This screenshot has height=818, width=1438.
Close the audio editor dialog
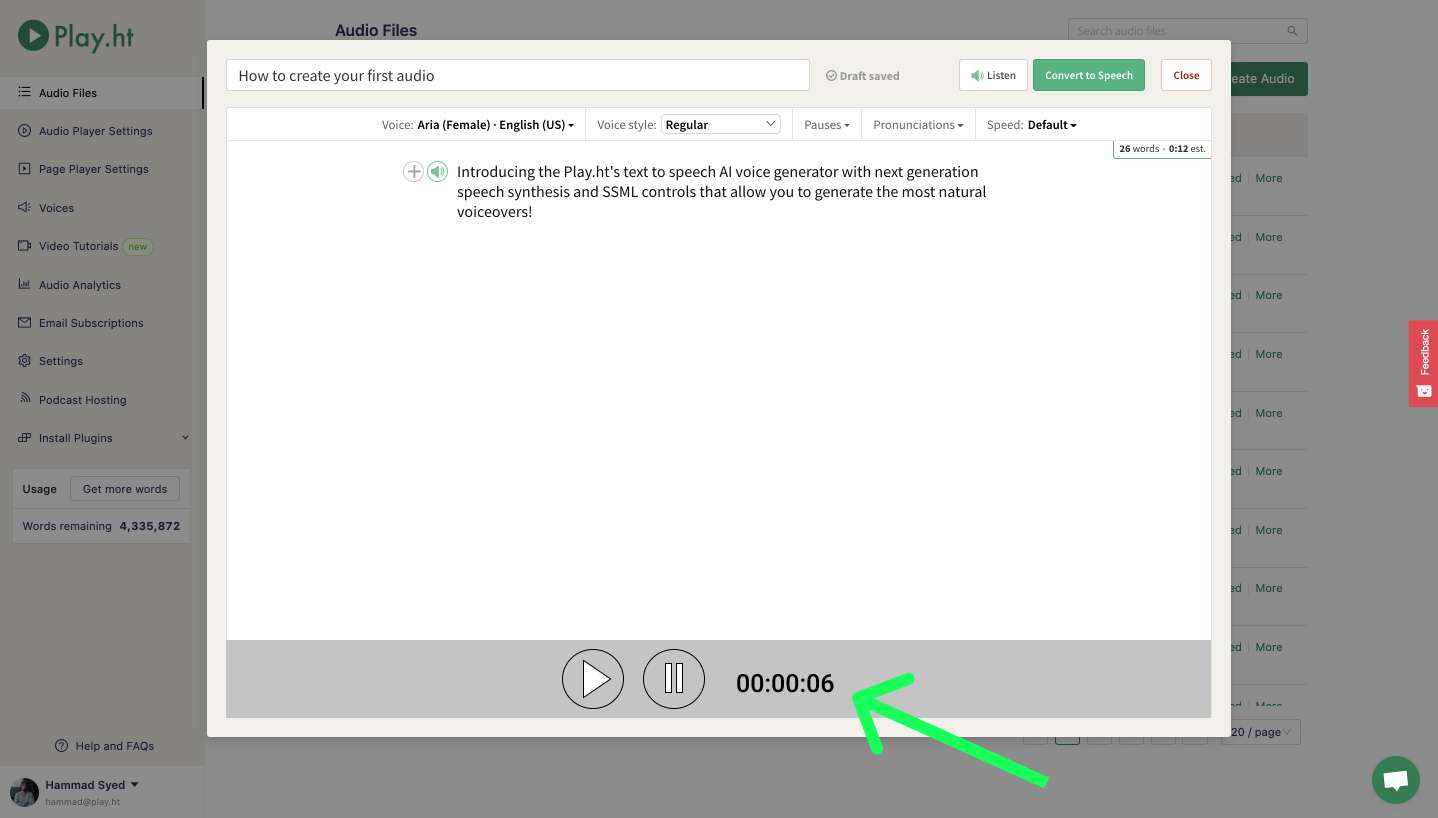click(1186, 75)
